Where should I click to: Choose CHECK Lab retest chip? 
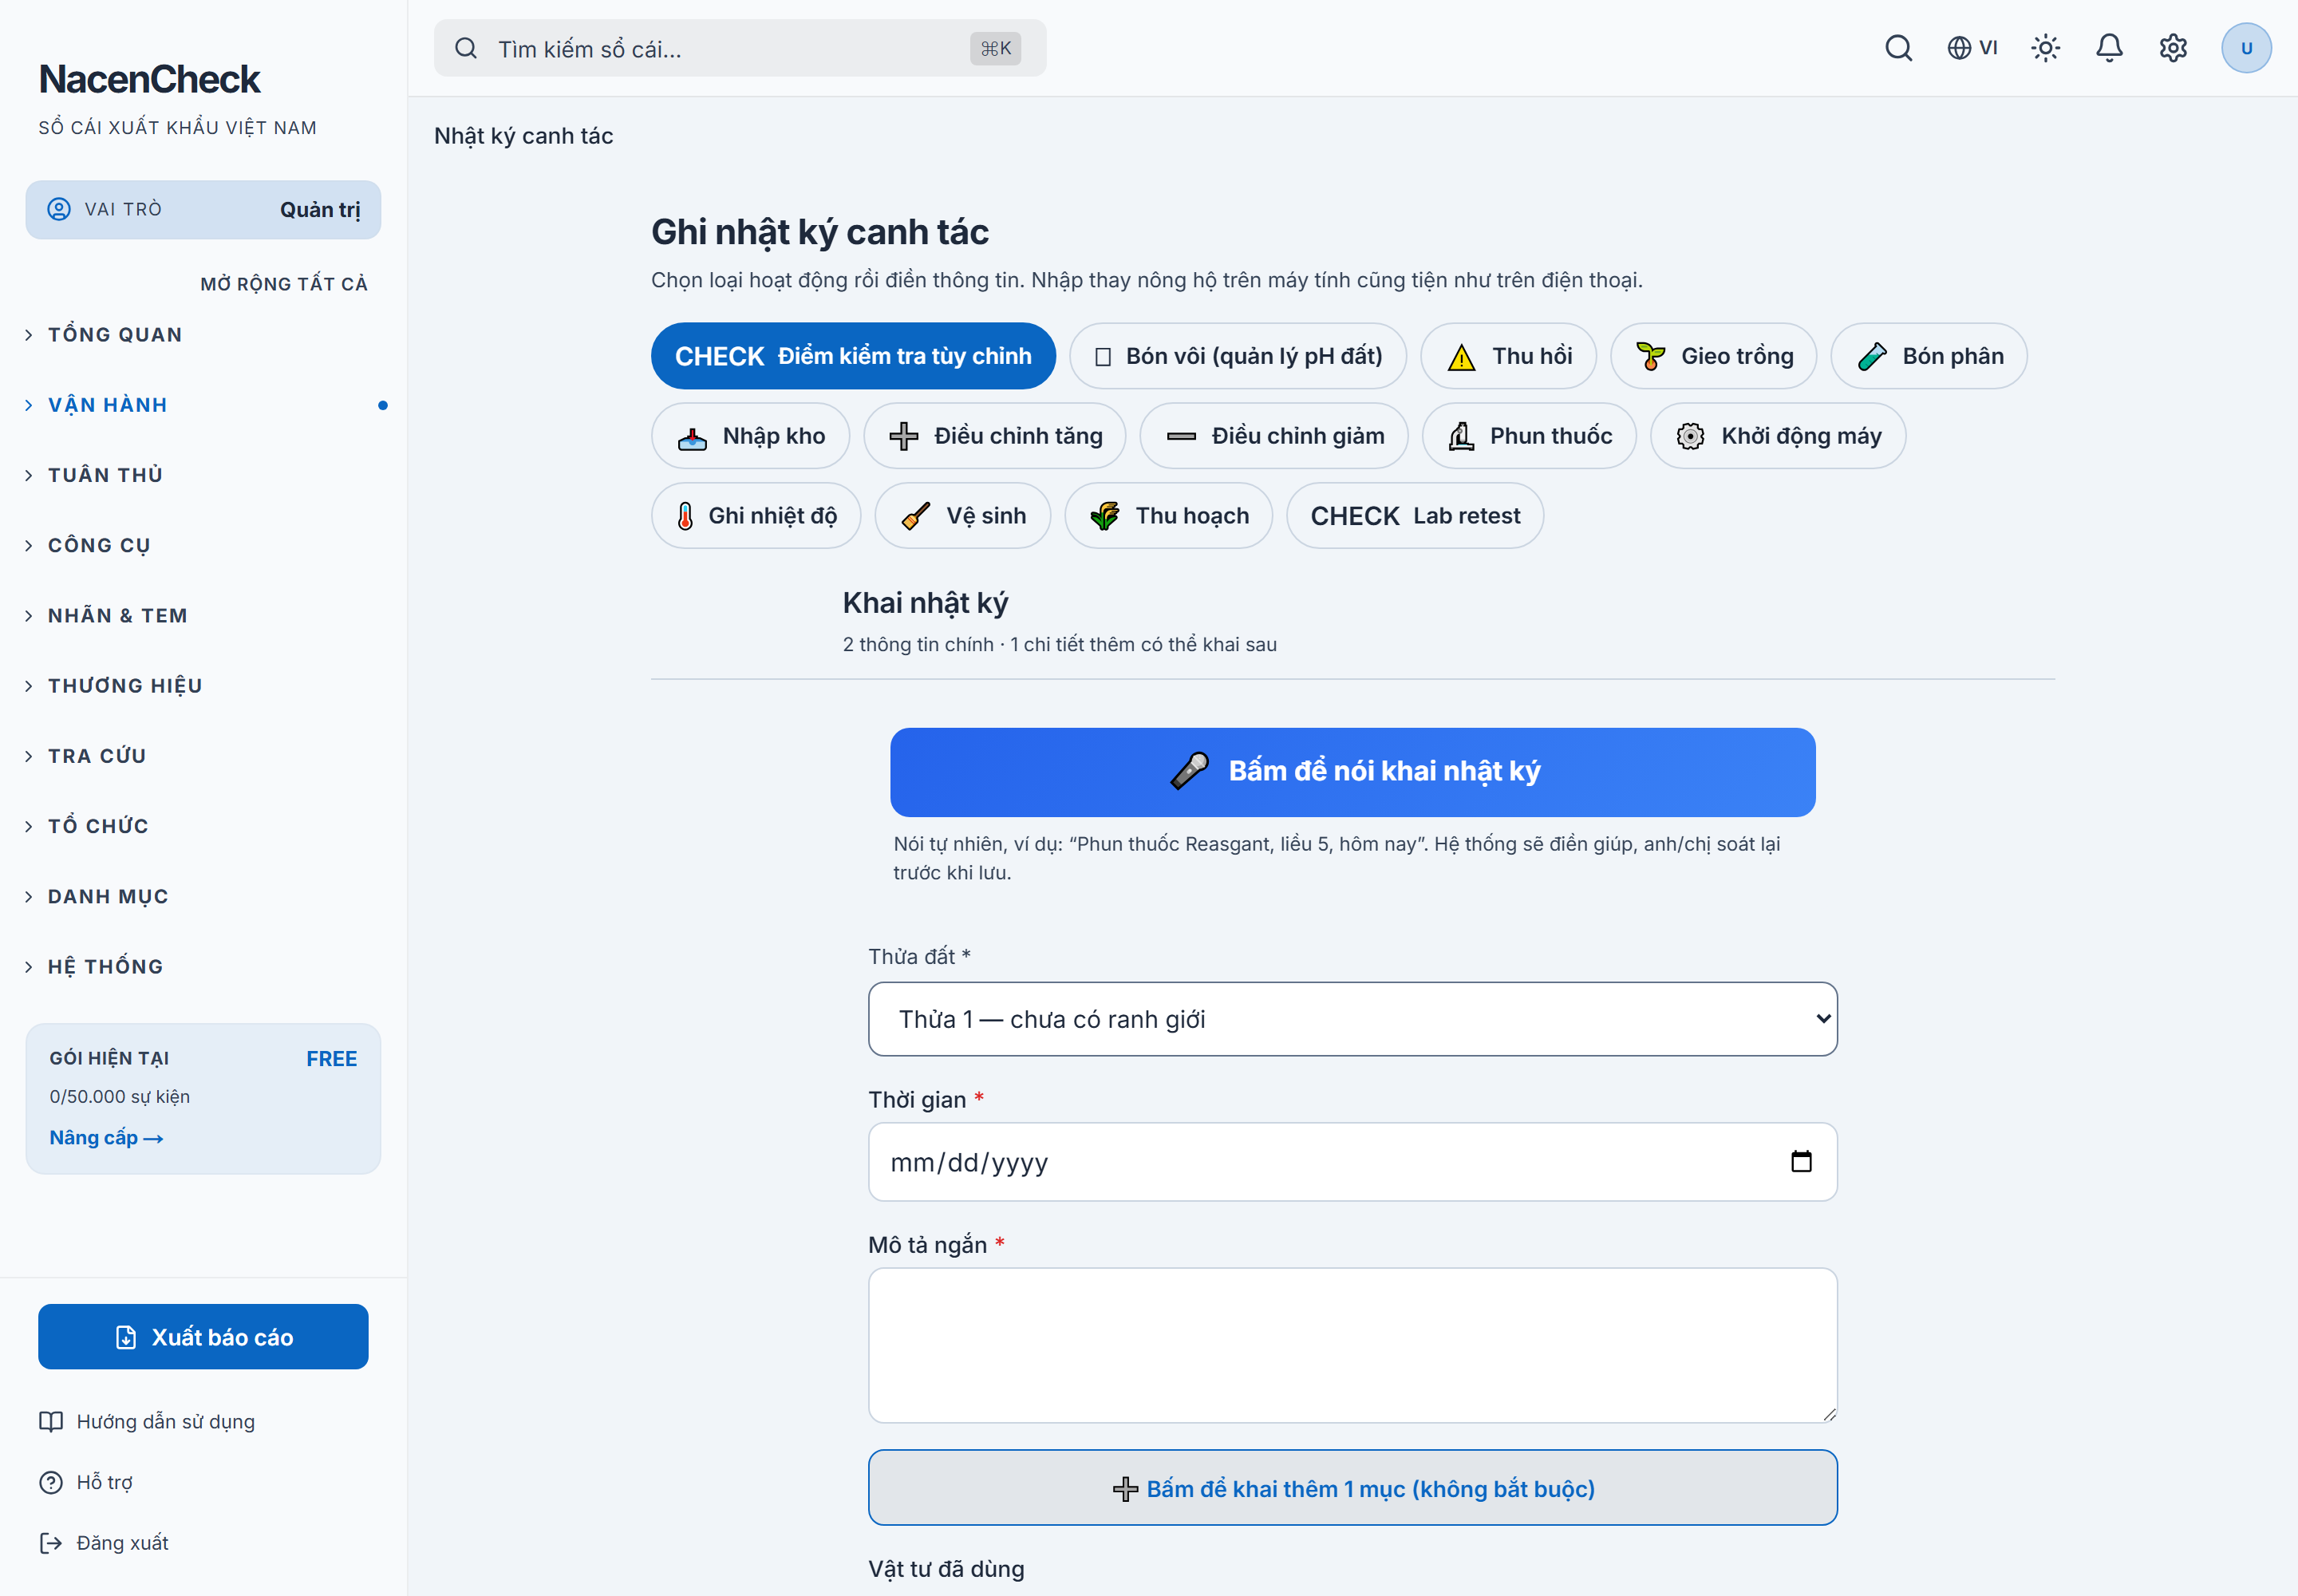coord(1415,516)
